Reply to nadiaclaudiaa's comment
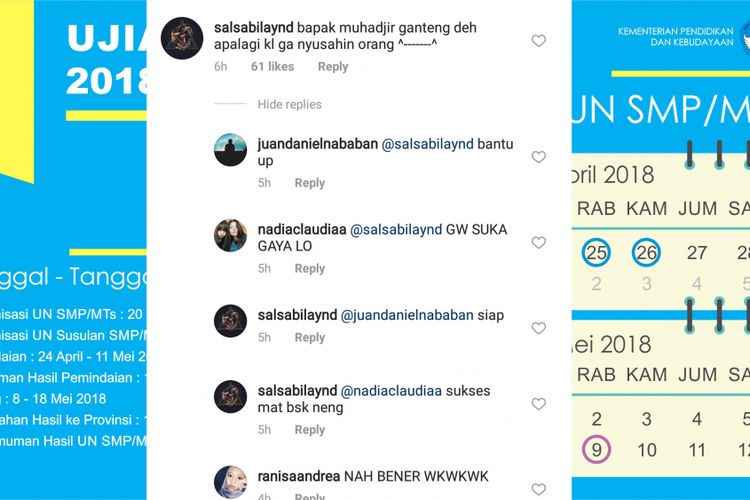 point(309,268)
